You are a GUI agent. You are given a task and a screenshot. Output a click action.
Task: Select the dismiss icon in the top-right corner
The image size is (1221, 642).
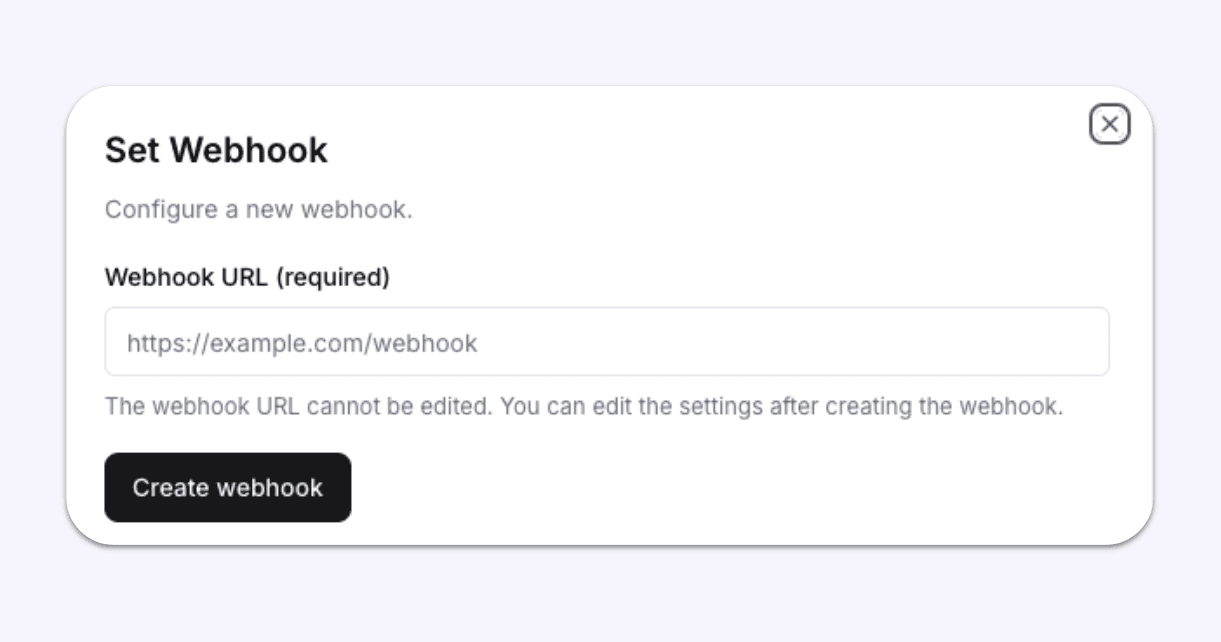[x=1109, y=124]
